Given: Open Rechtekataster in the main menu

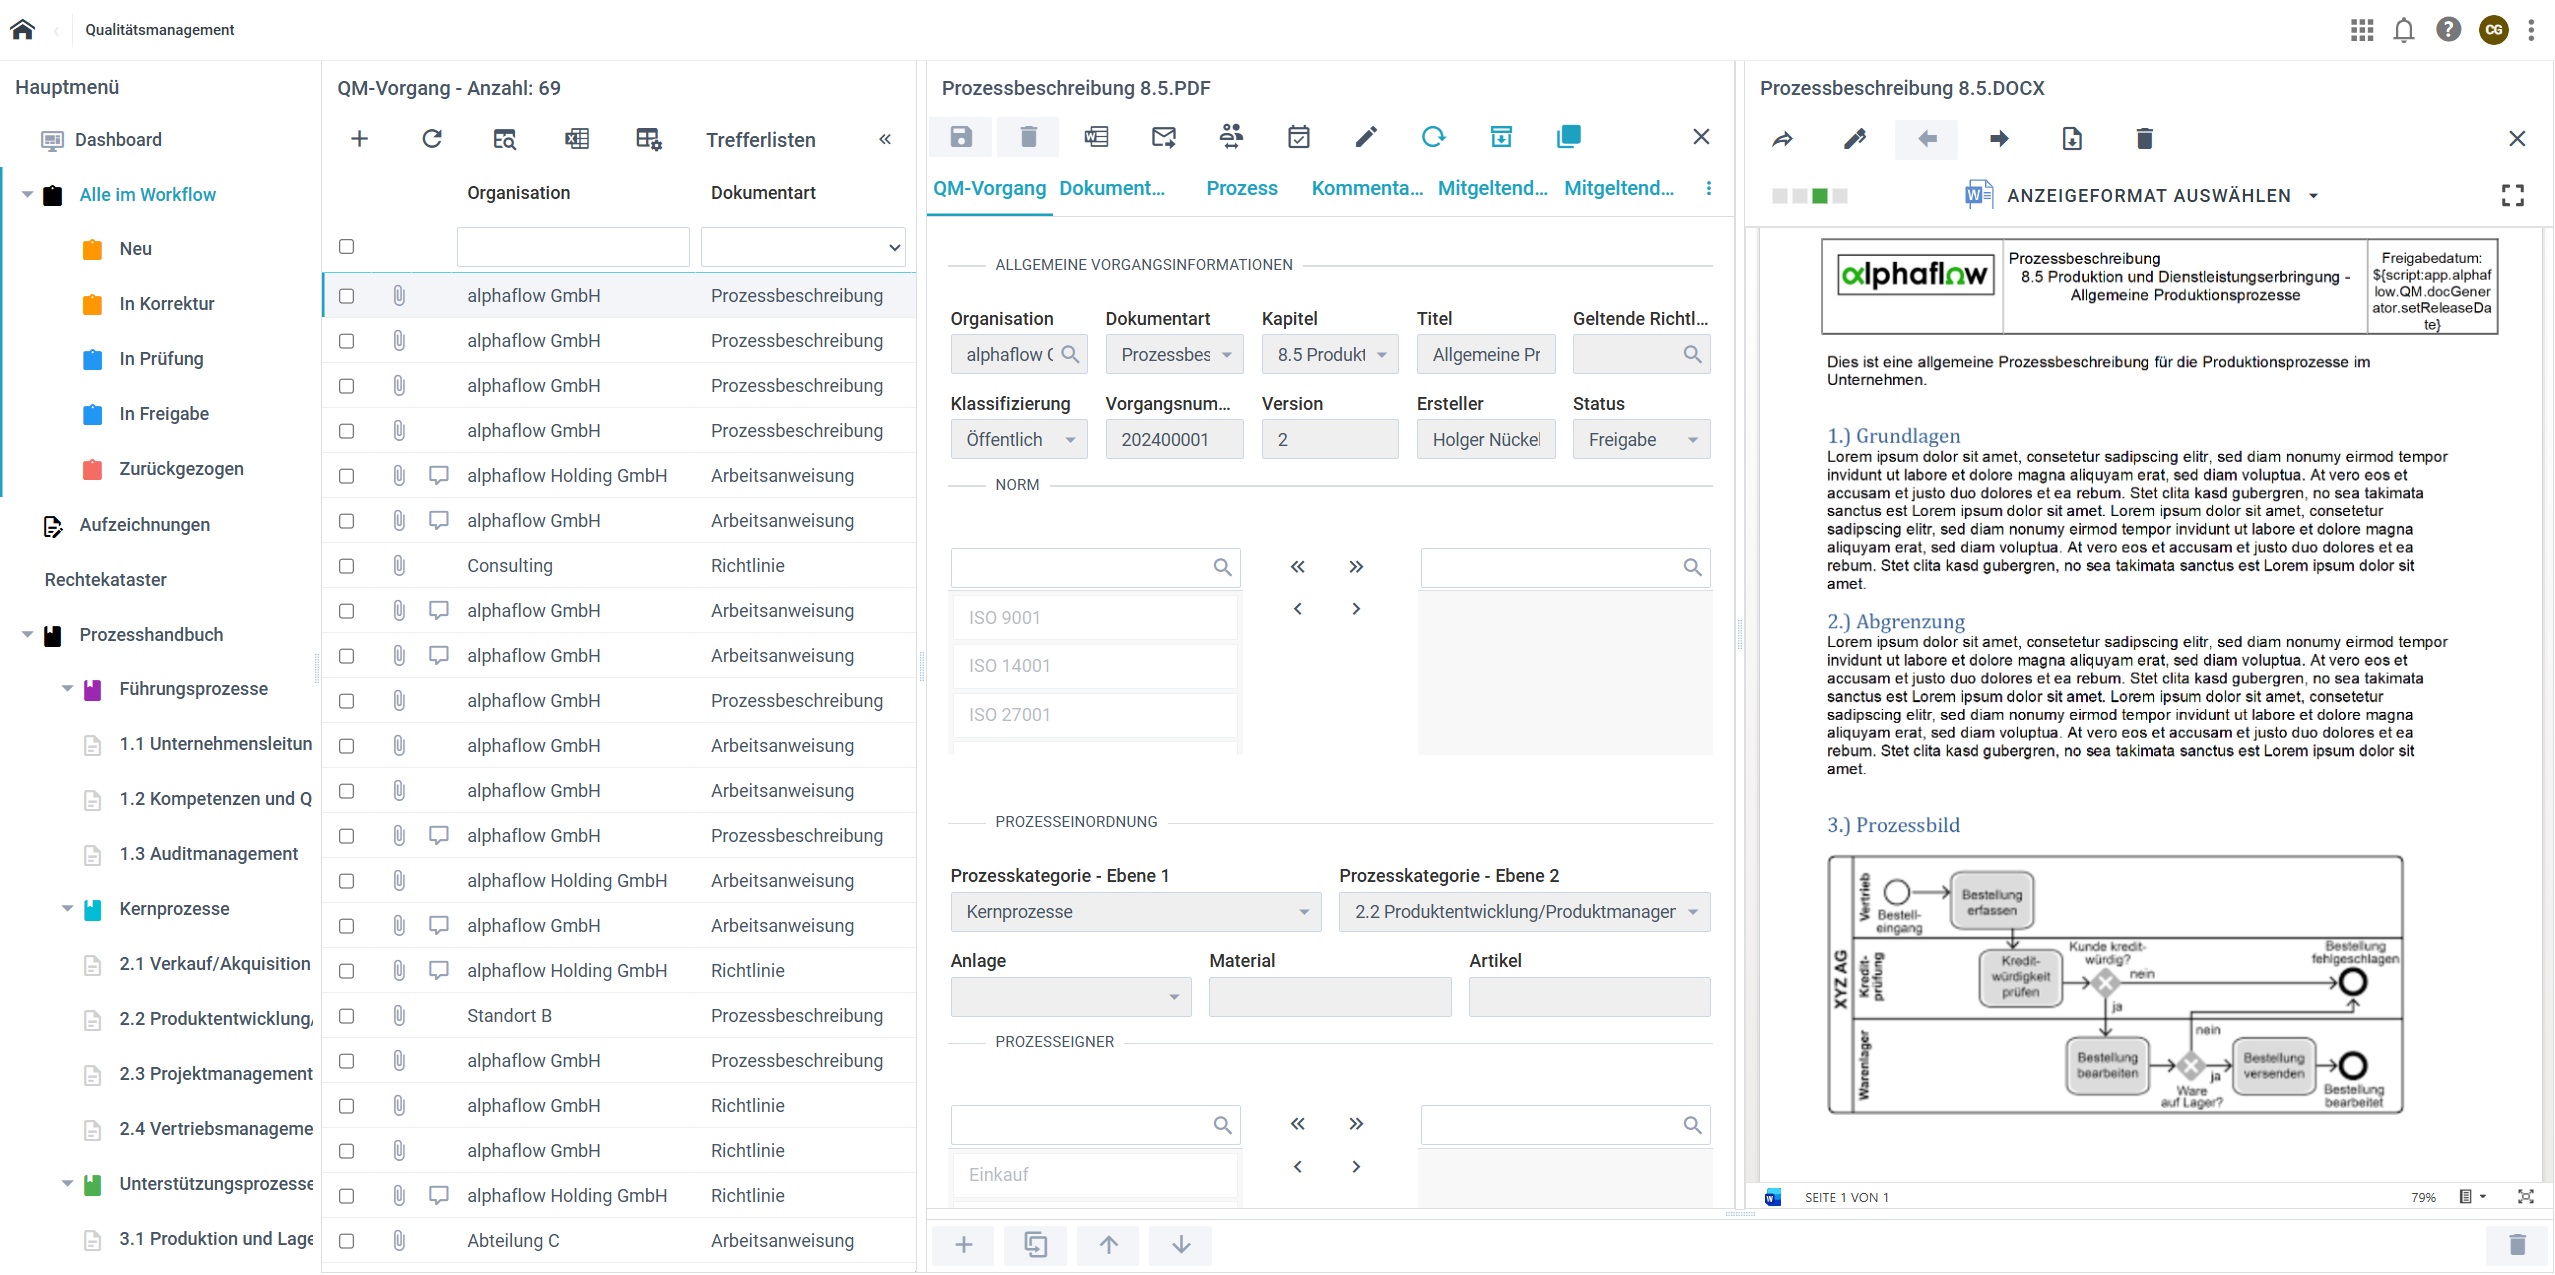Looking at the screenshot, I should click(105, 580).
